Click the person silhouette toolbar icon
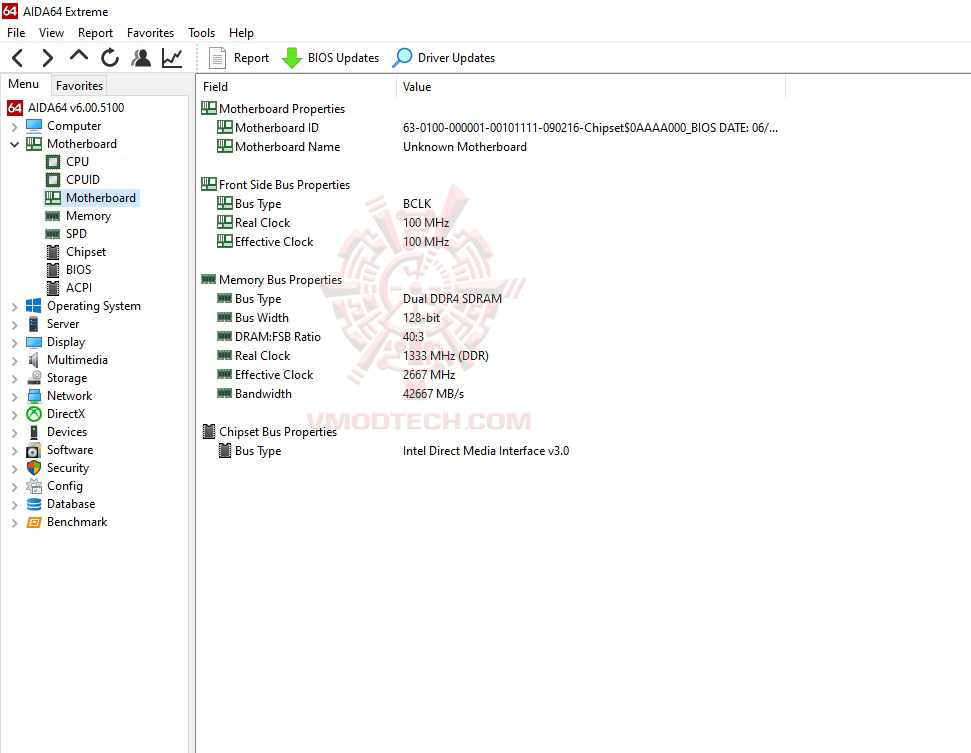The width and height of the screenshot is (971, 753). pyautogui.click(x=141, y=57)
